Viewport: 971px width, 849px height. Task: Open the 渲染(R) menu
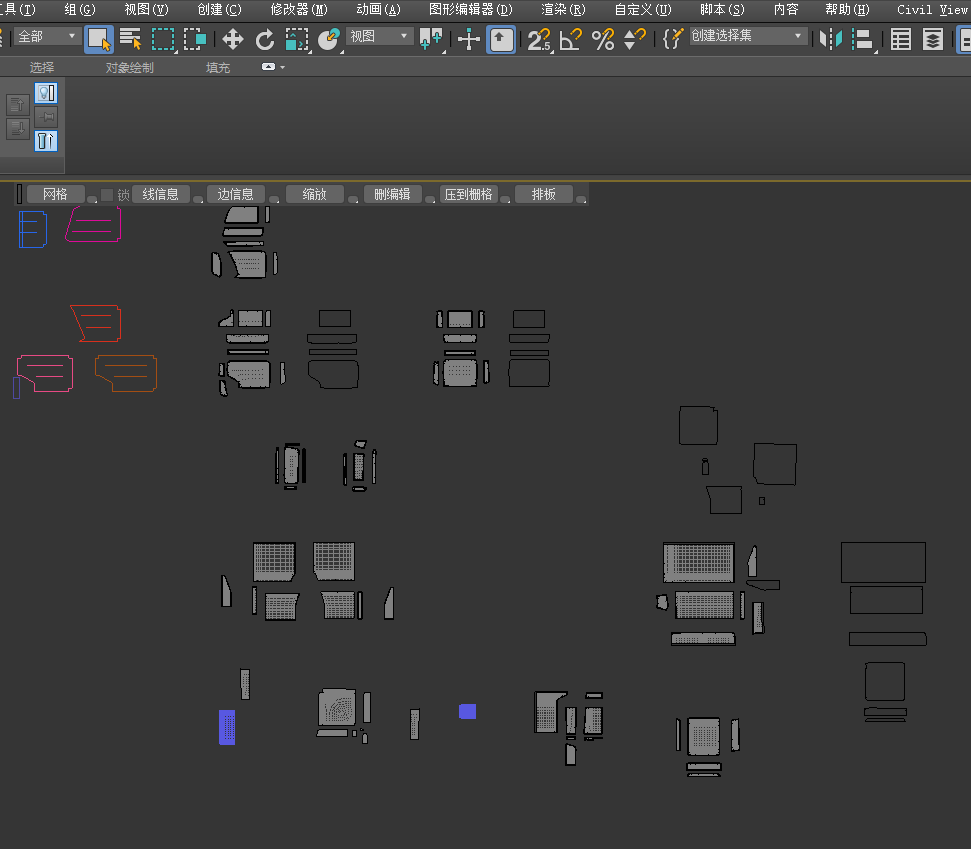[563, 9]
